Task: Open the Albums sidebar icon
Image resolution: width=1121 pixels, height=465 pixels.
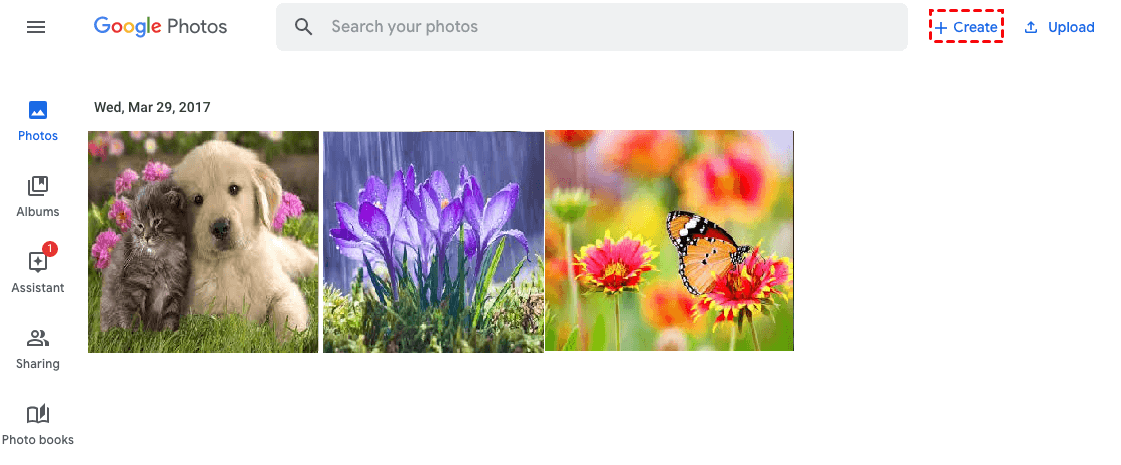Action: pyautogui.click(x=38, y=186)
